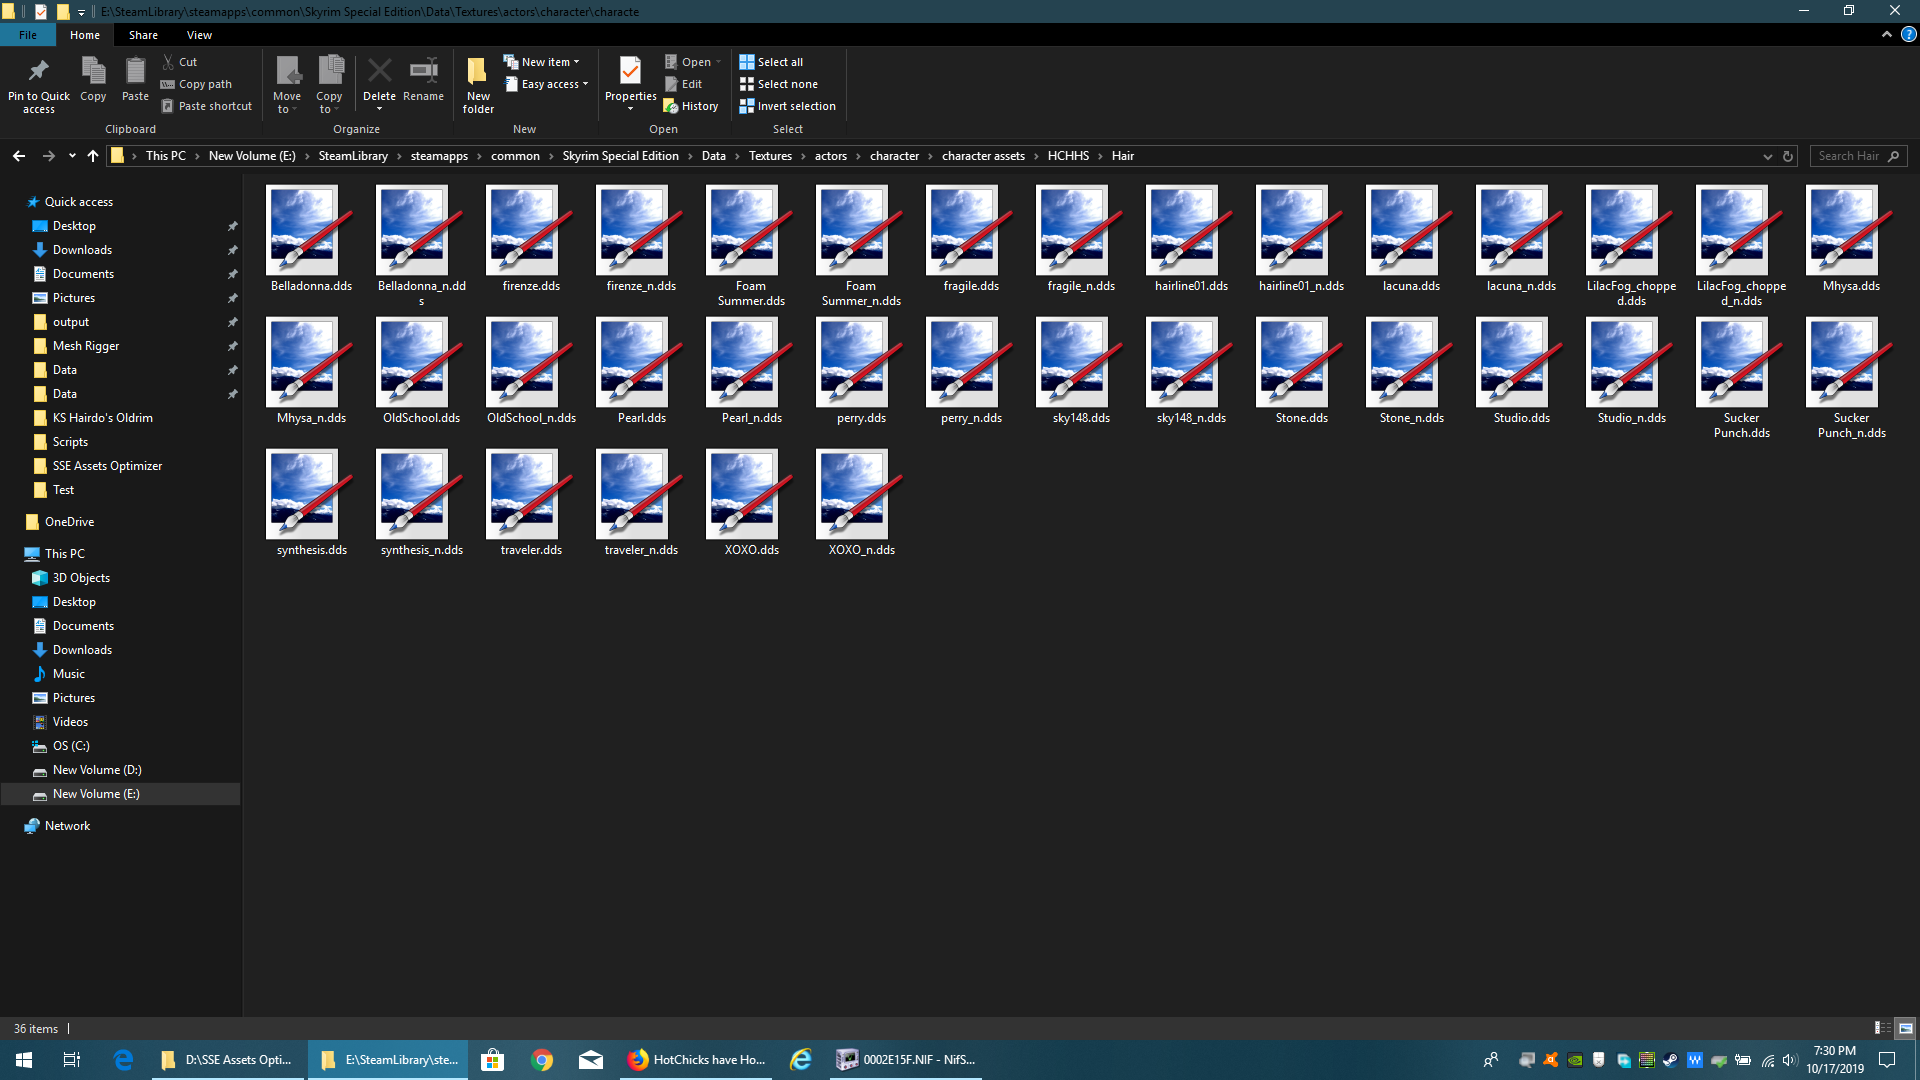Select the XOXO_n.dds file
Screen dimensions: 1920x1080
click(861, 504)
